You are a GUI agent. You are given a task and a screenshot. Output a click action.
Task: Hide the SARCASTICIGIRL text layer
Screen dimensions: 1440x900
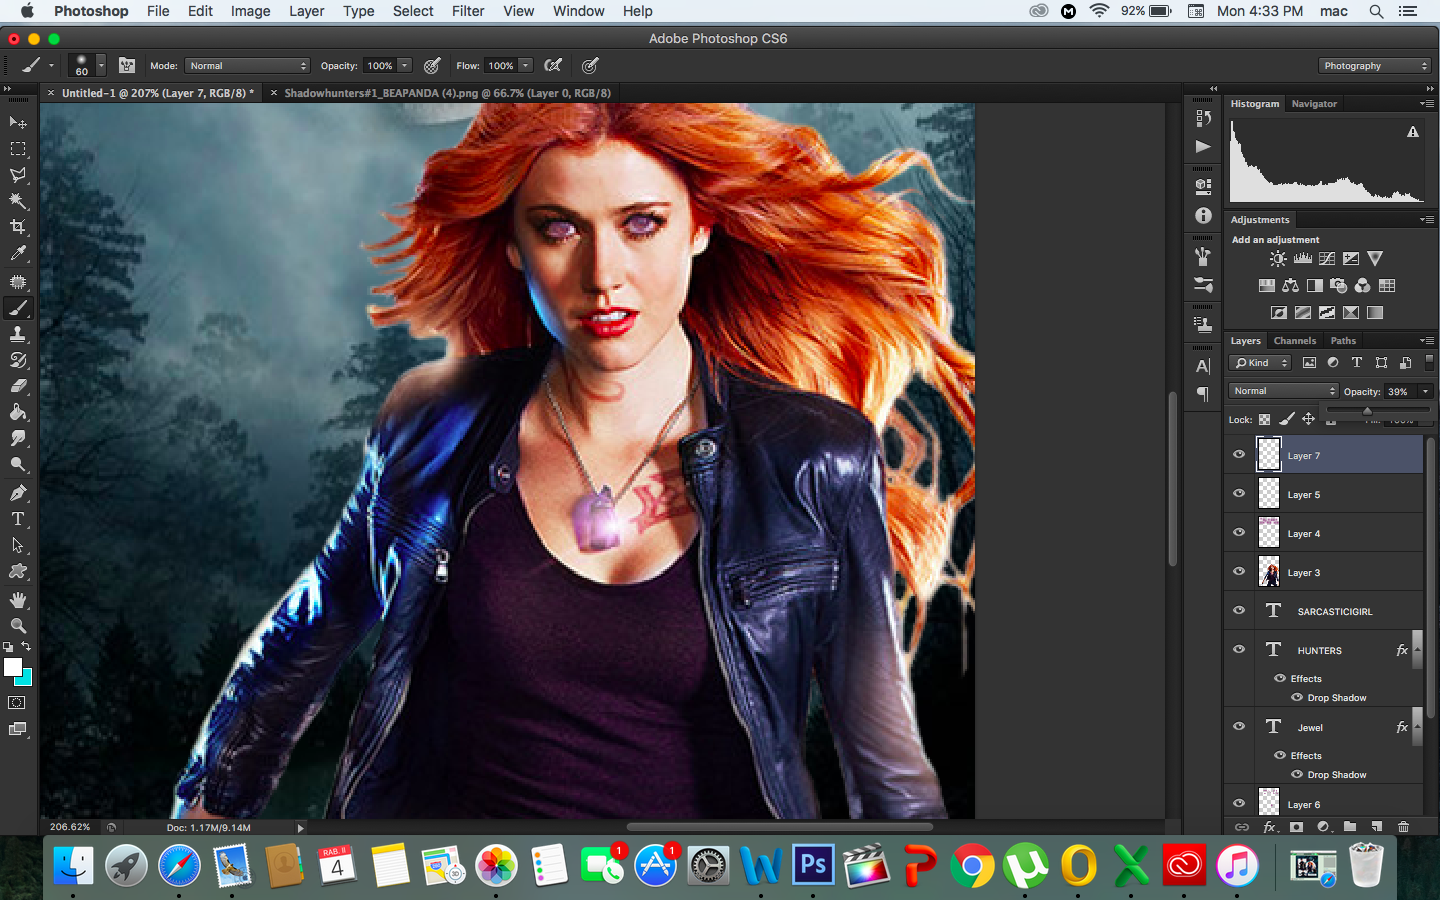[x=1239, y=610]
